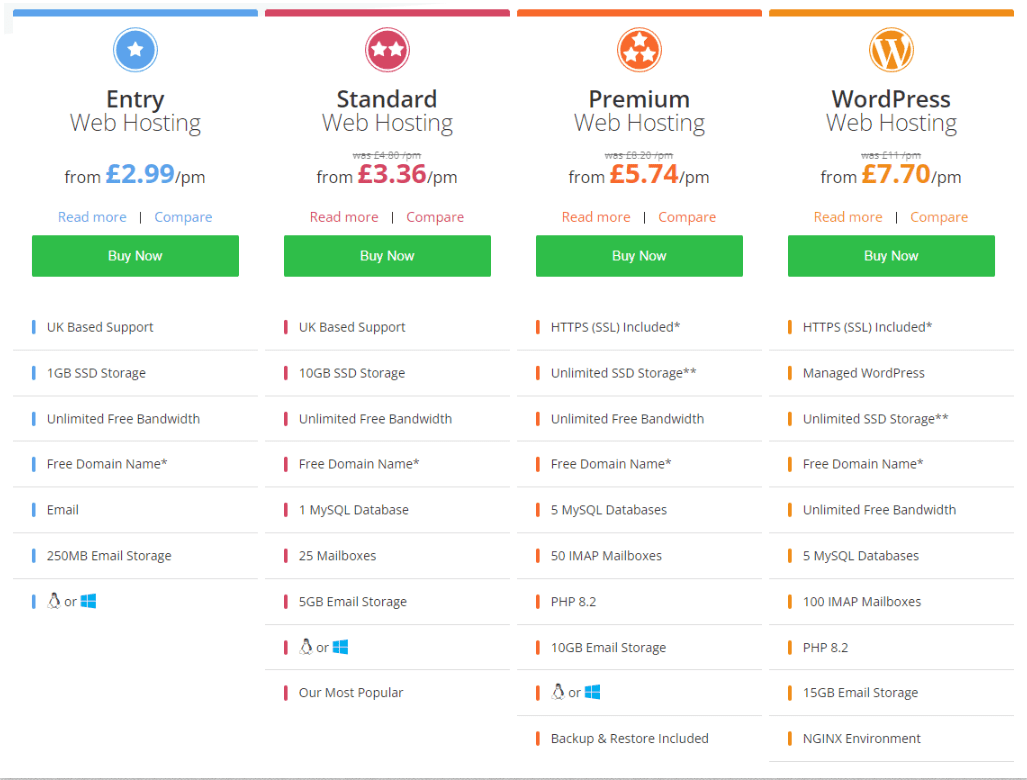Click the WordPress logo icon
Image resolution: width=1027 pixels, height=780 pixels.
point(891,50)
